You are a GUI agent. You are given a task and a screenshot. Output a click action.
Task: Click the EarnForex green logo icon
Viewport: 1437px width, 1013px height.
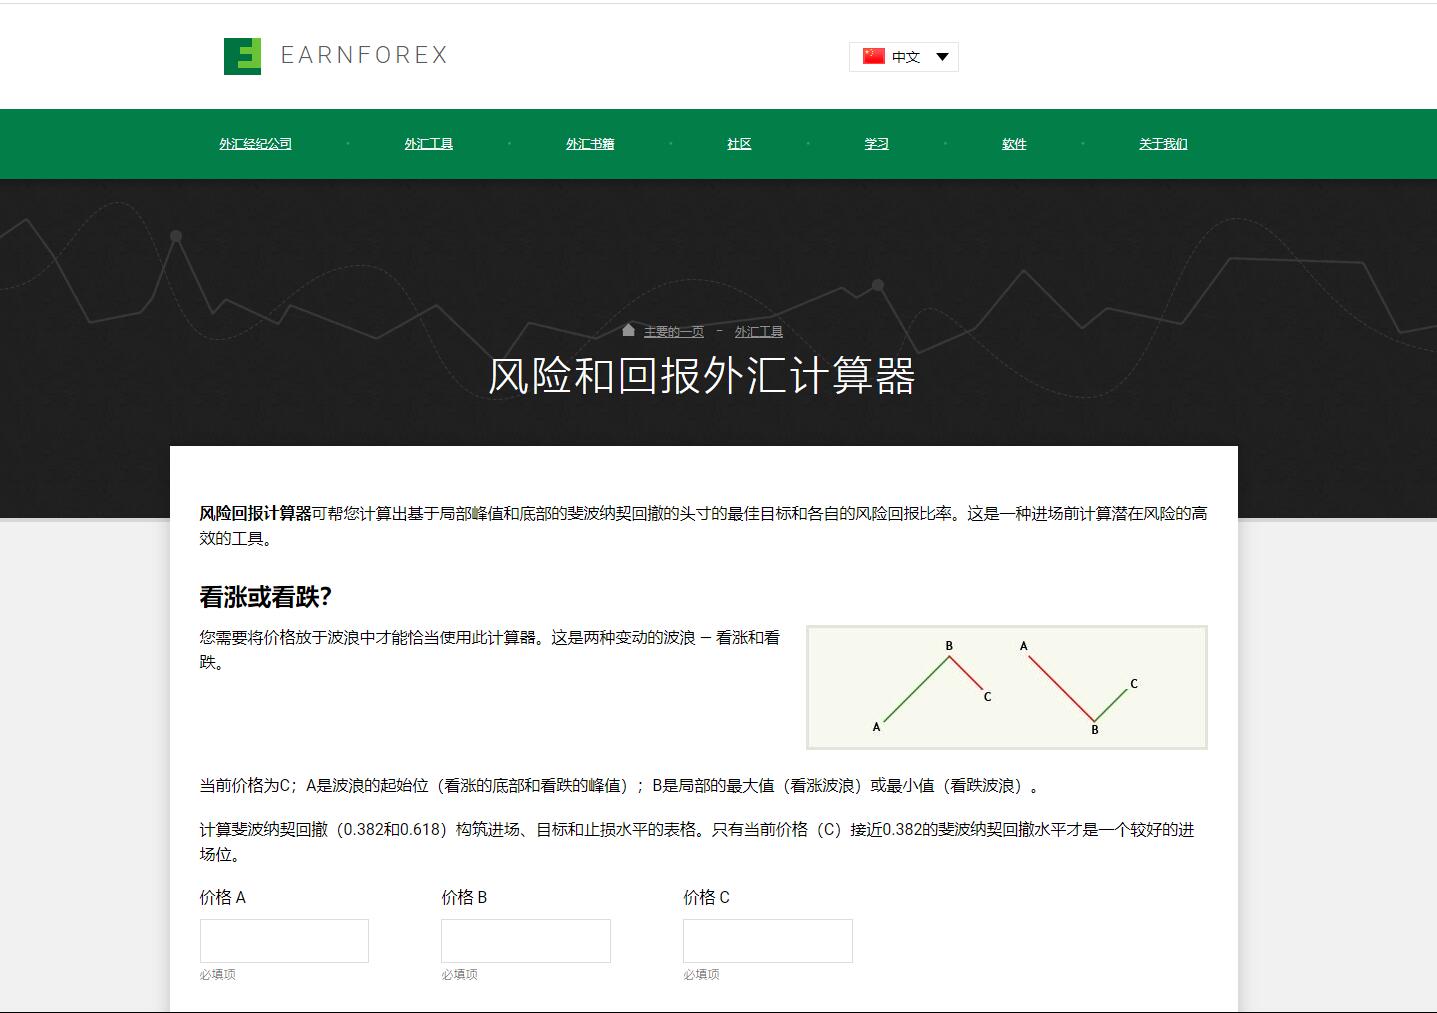coord(242,56)
